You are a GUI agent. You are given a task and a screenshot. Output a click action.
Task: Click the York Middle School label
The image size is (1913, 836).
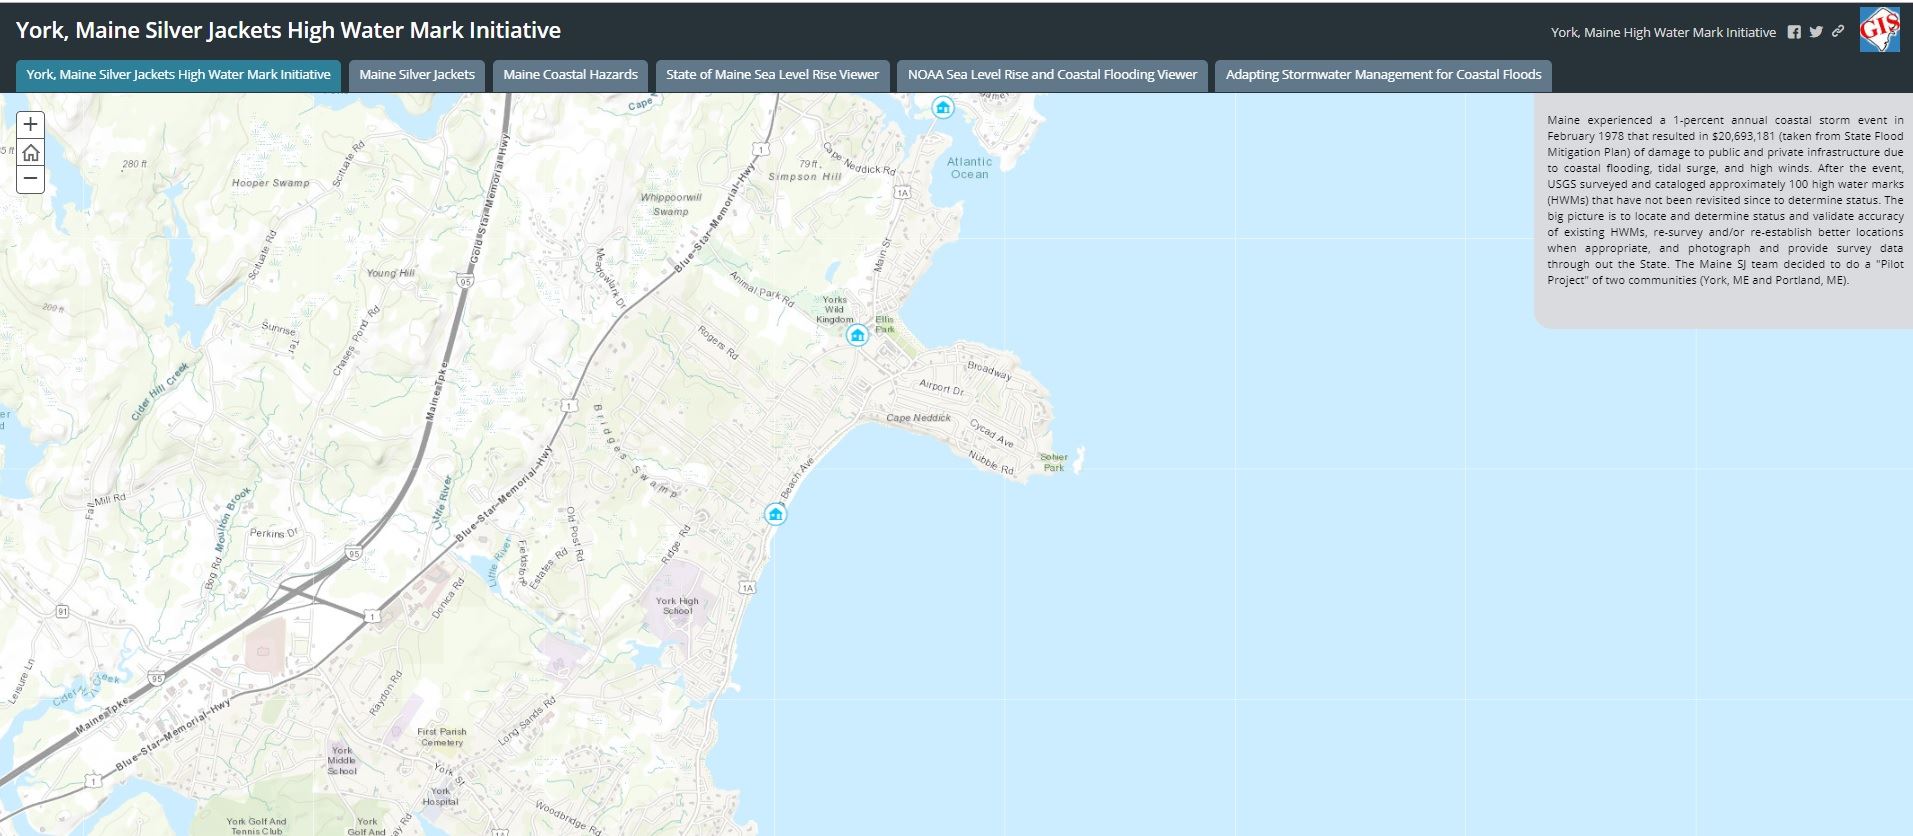(341, 760)
